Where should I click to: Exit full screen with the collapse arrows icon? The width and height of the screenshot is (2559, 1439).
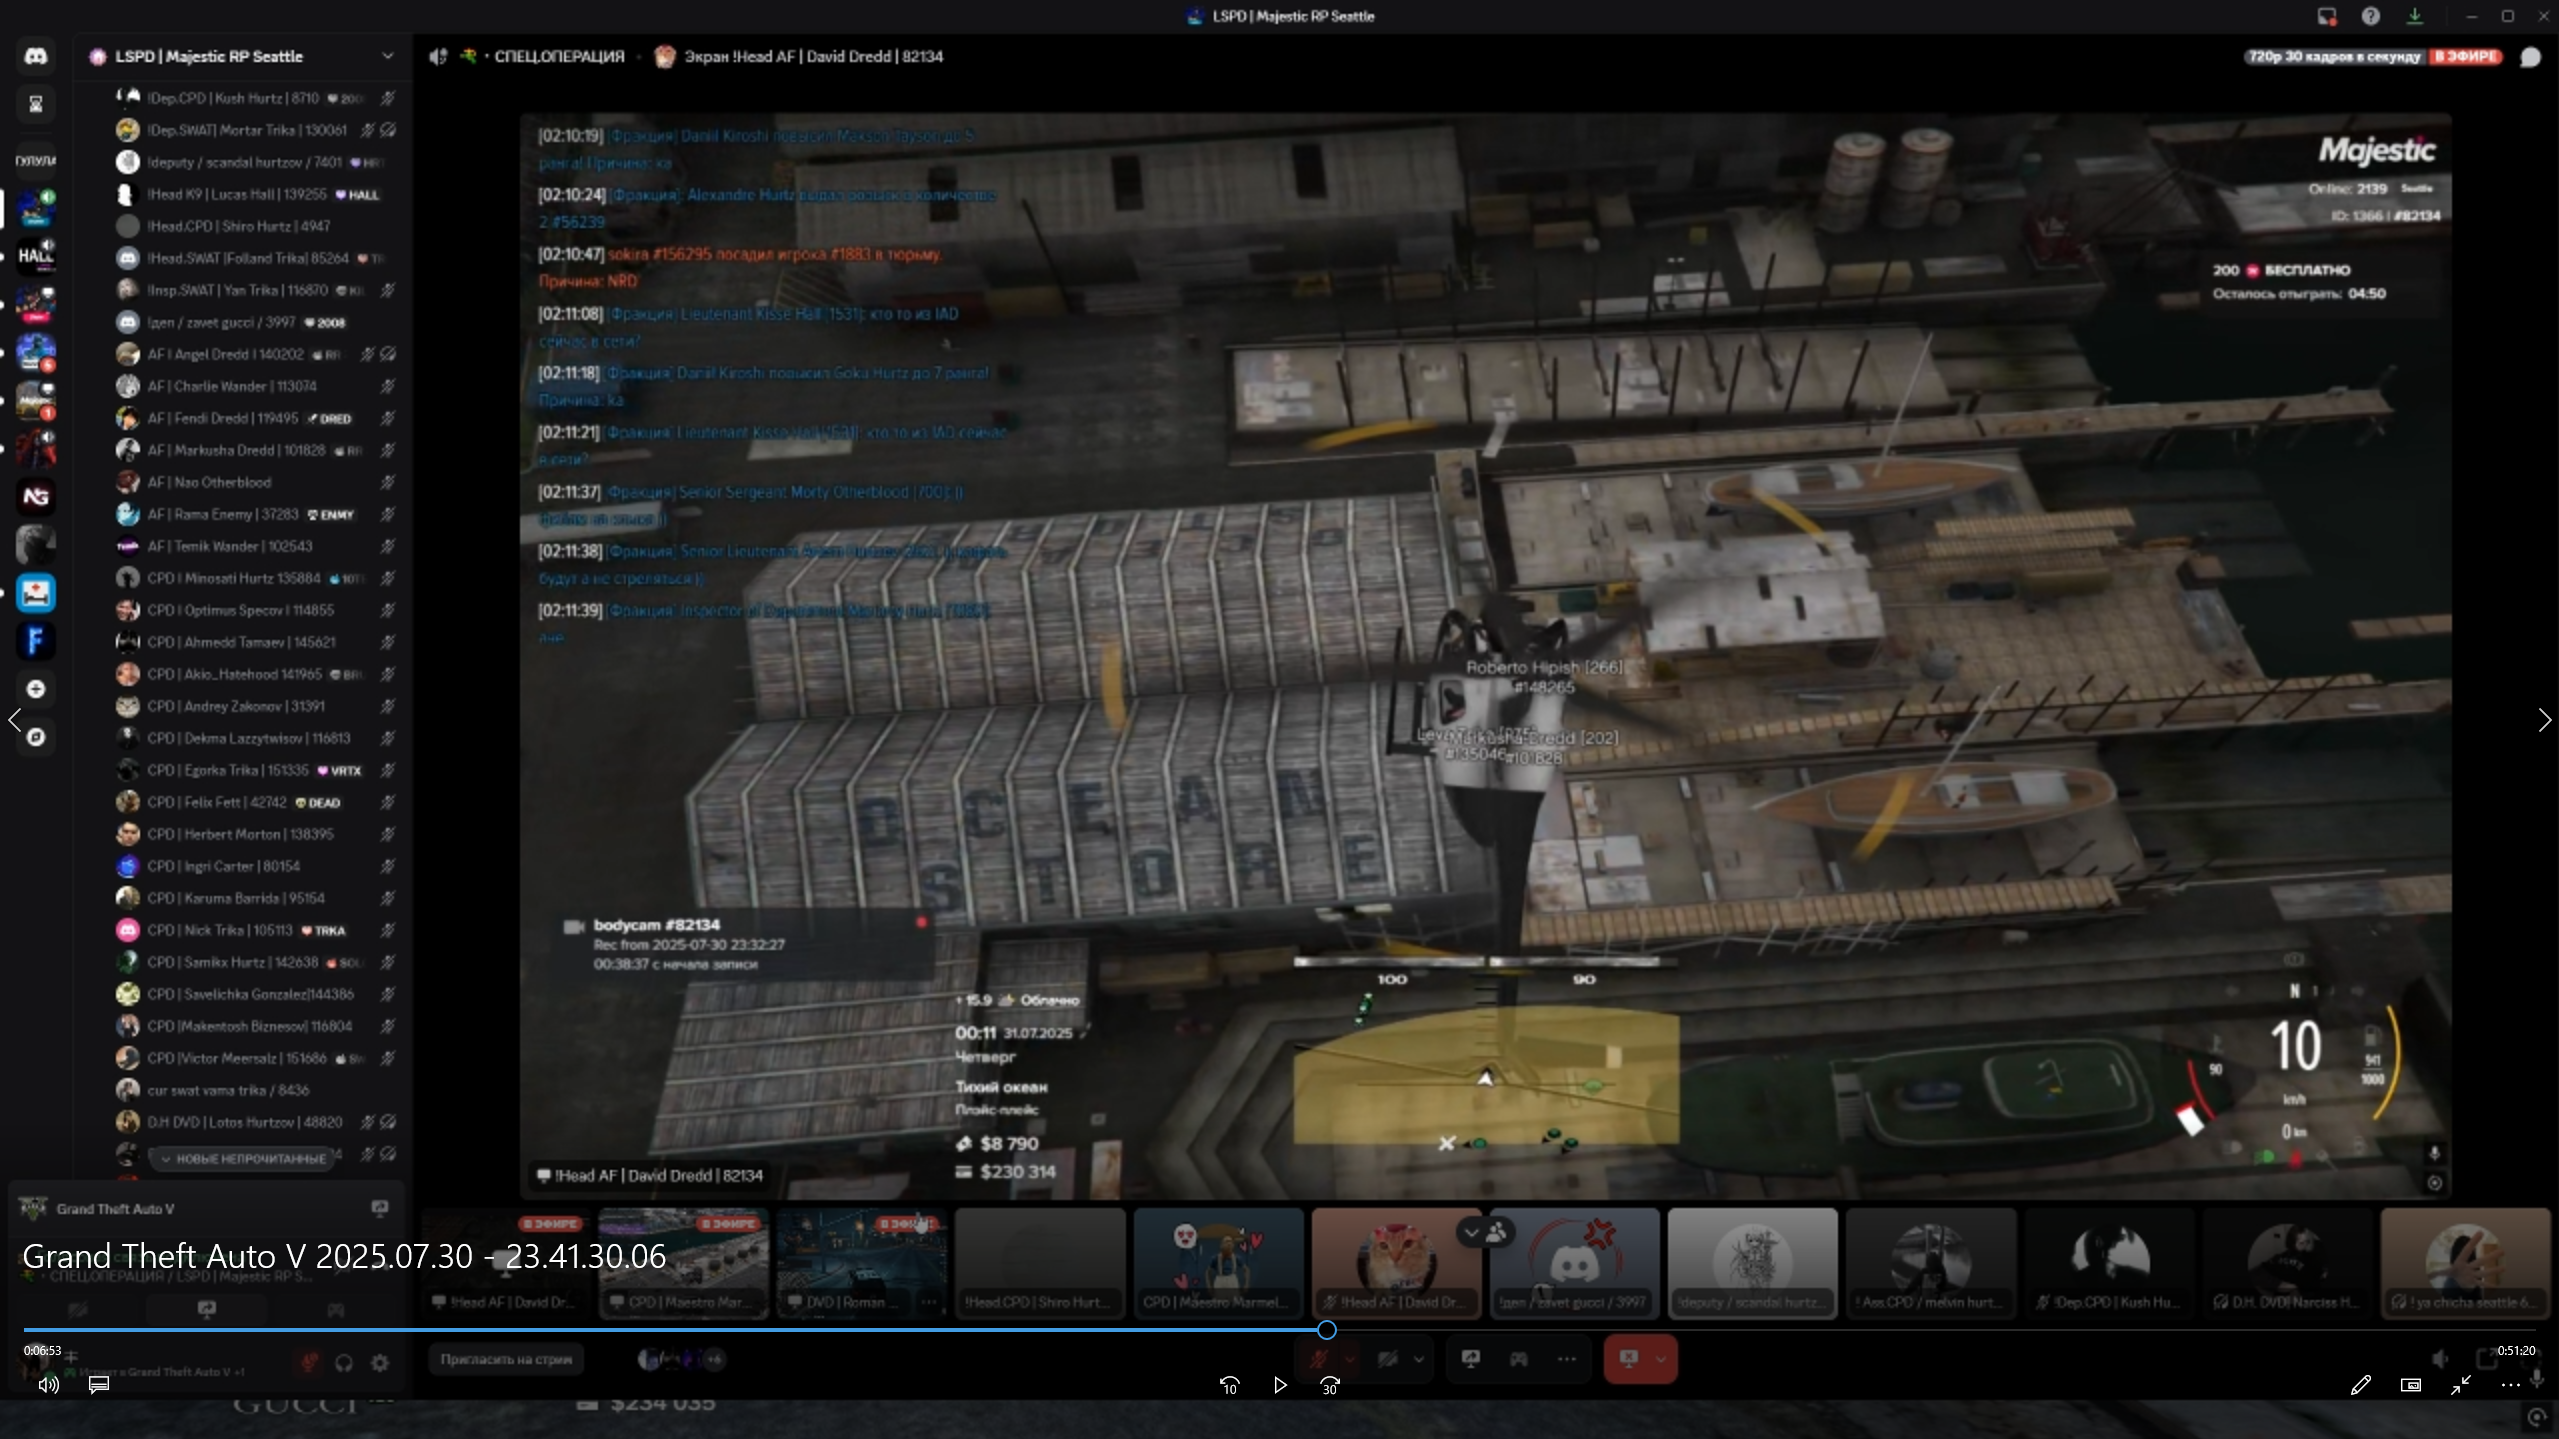tap(2461, 1385)
